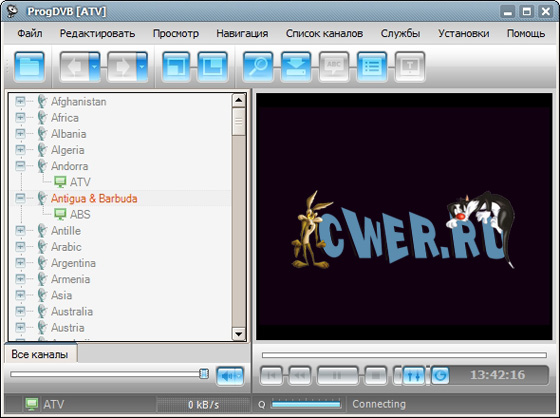
Task: Toggle mute with the speaker button
Action: 230,376
